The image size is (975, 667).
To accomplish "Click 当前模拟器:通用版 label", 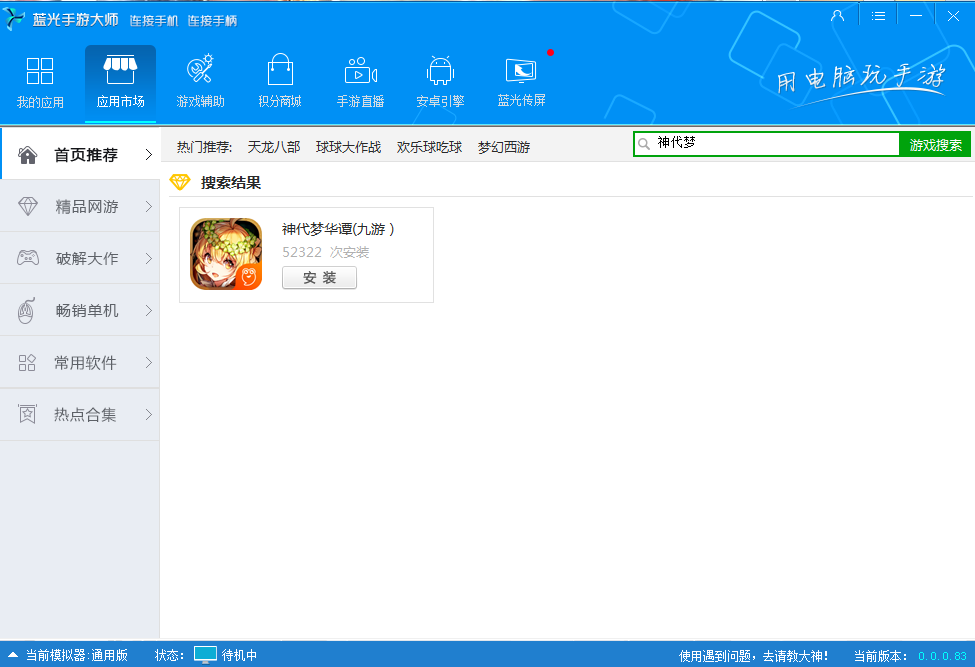I will (x=76, y=655).
